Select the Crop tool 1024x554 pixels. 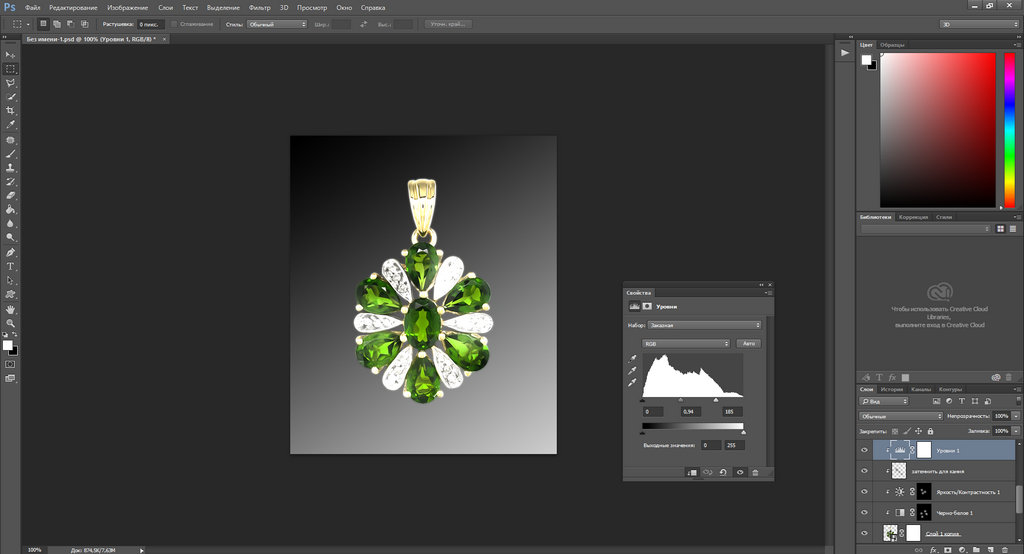pos(10,111)
